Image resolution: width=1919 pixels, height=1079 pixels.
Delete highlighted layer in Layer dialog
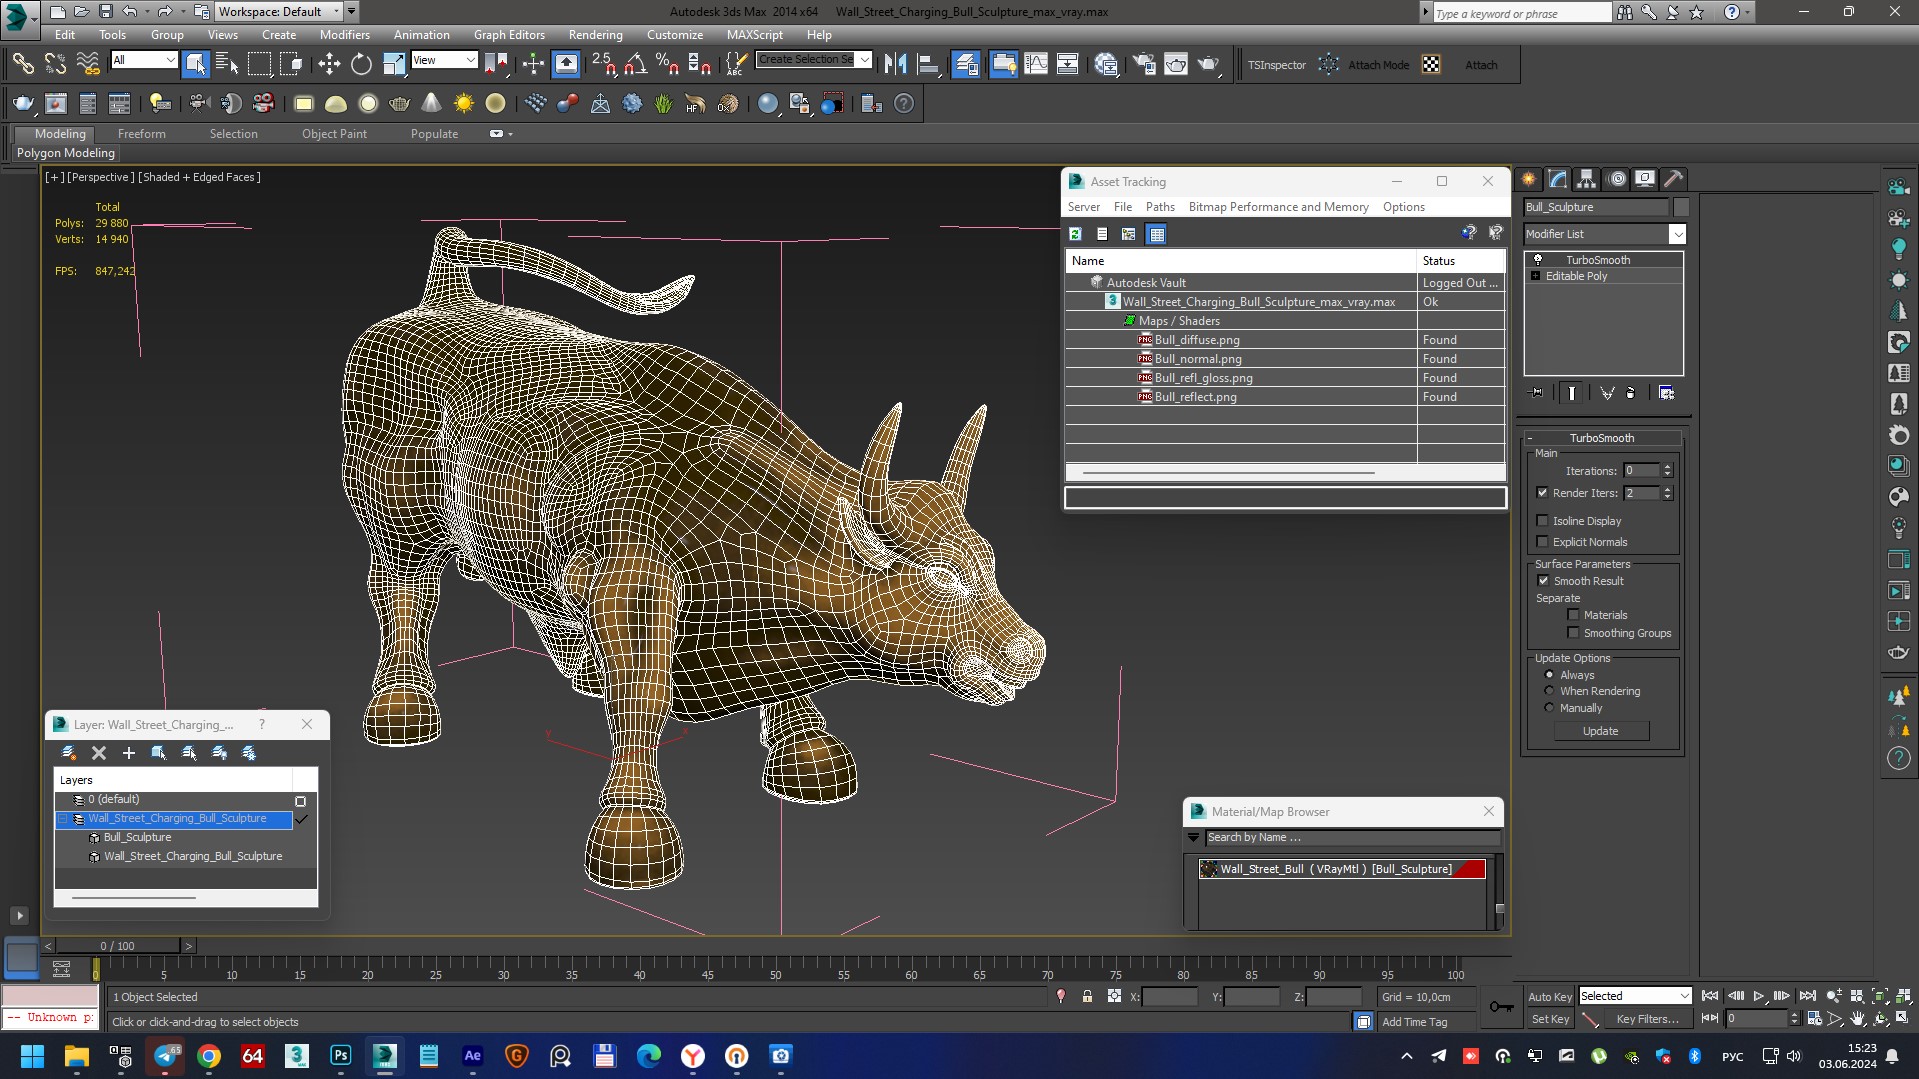pos(99,753)
